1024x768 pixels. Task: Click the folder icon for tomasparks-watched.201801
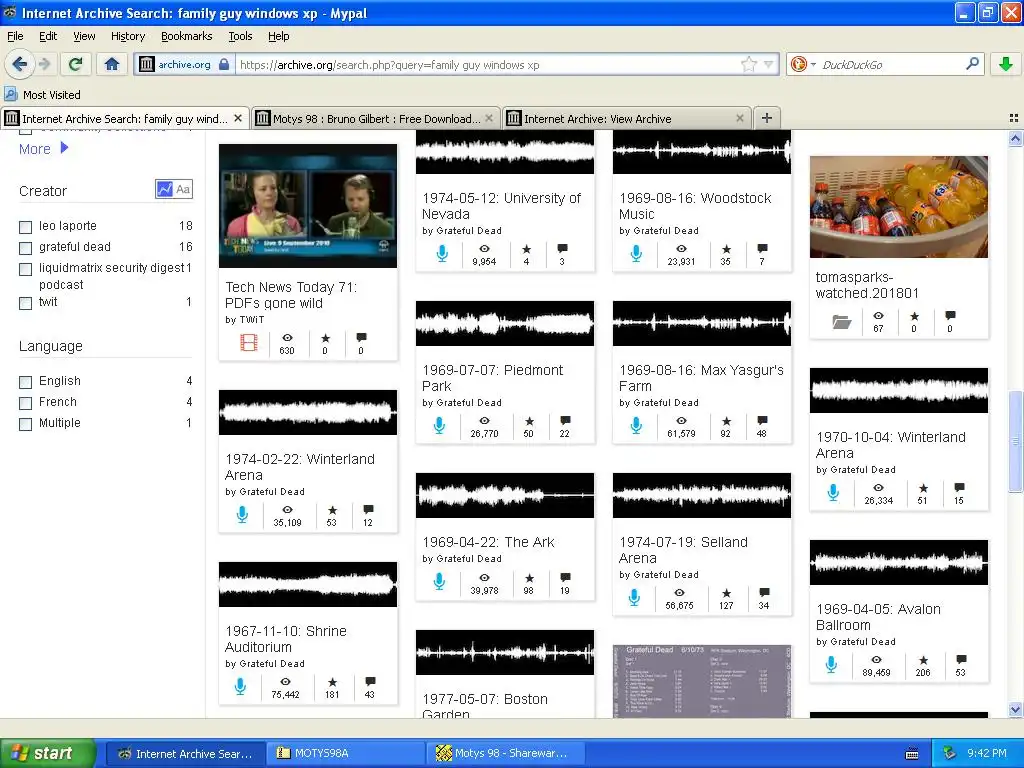(841, 321)
